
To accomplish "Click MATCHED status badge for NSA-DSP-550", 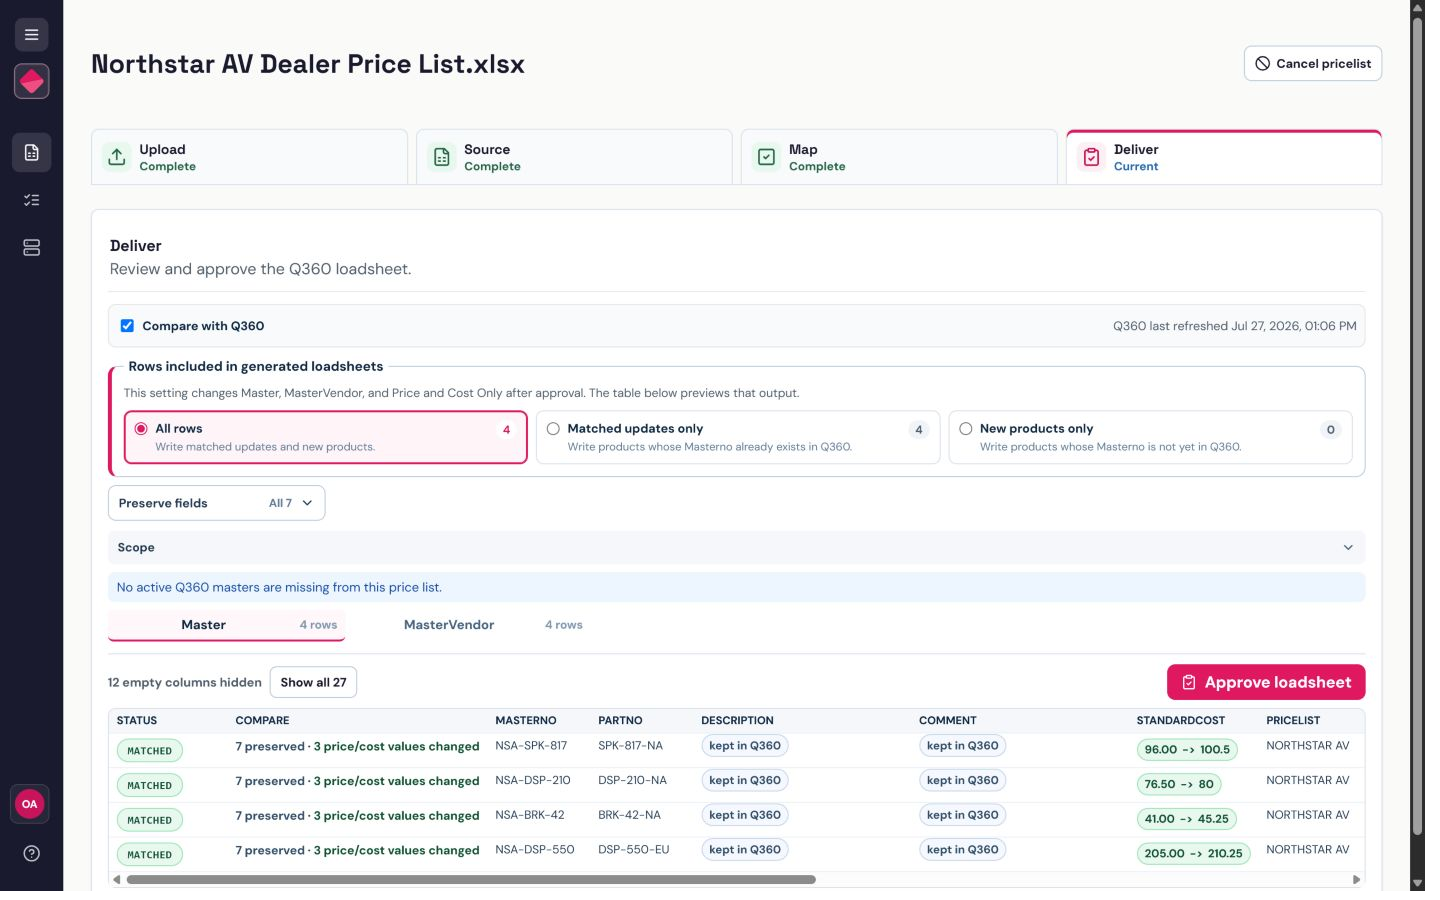I will click(x=150, y=855).
